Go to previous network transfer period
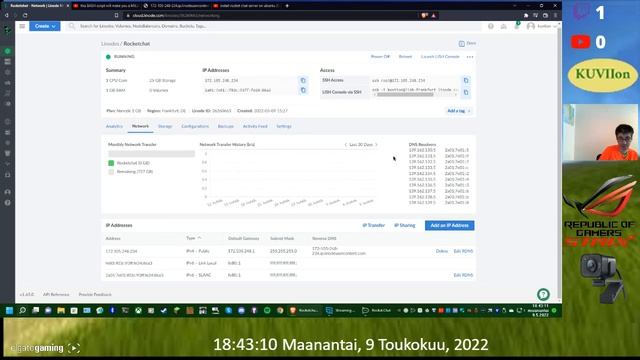Viewport: 640px width, 360px height. (345, 144)
